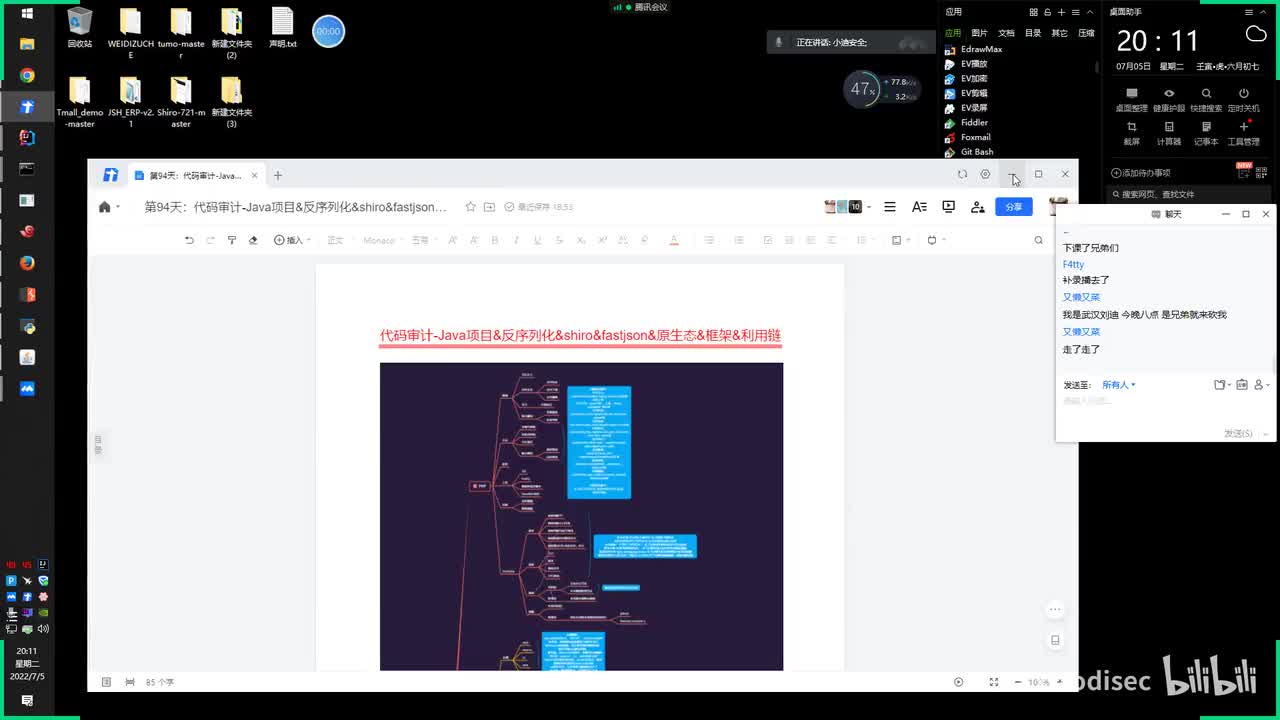Viewport: 1280px width, 720px height.
Task: Open the document outline menu icon
Action: tap(889, 207)
